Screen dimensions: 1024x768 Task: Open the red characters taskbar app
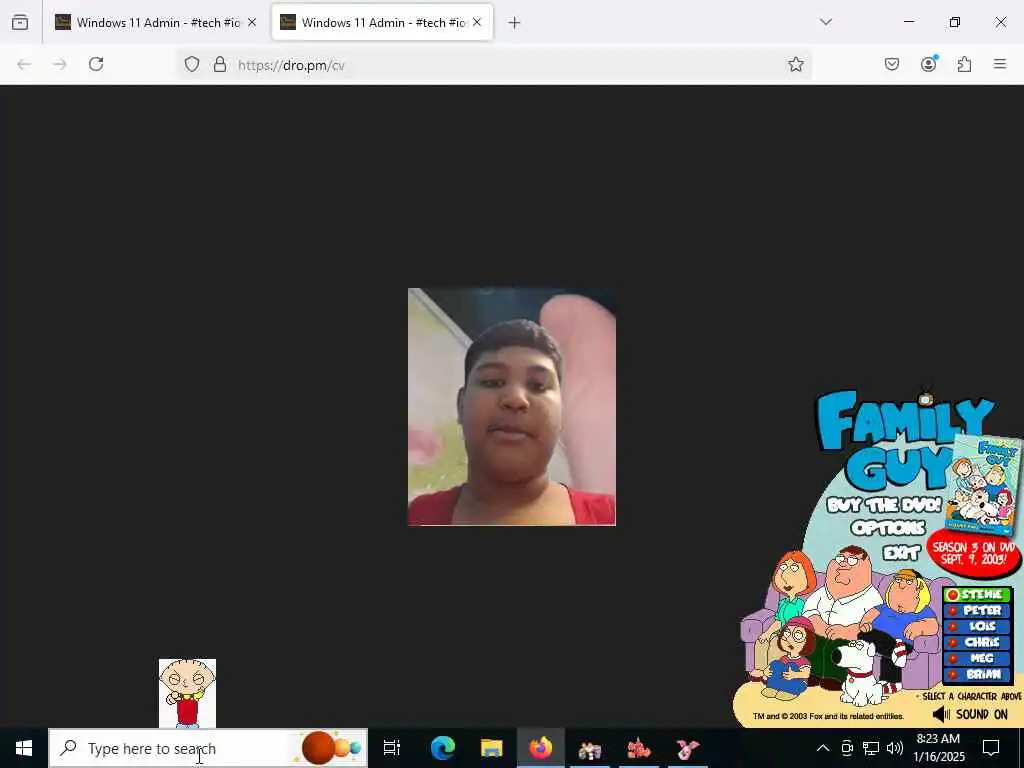(639, 749)
